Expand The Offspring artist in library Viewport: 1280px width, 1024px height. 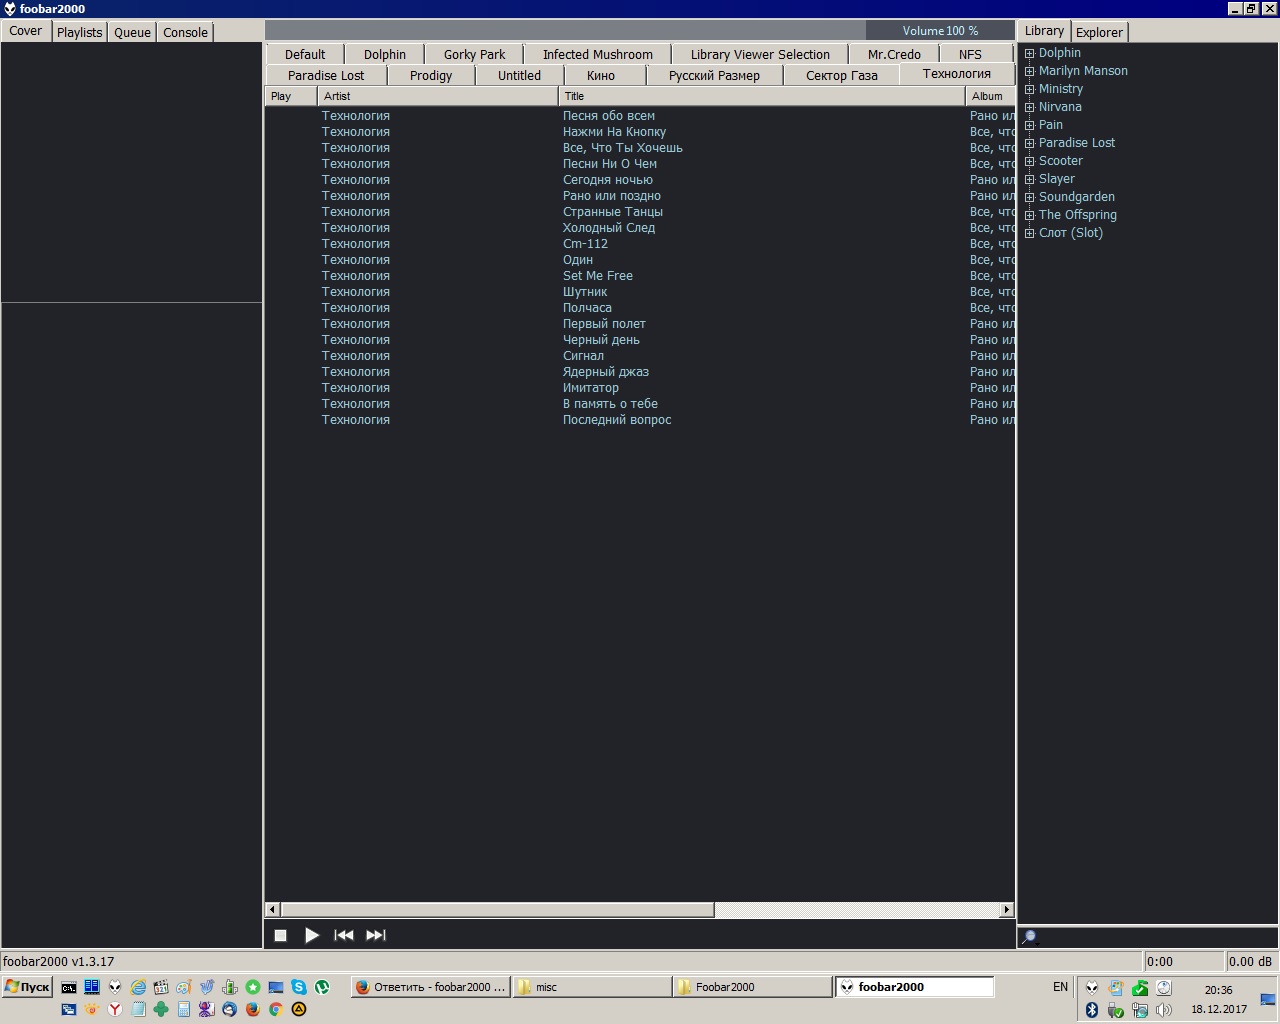[1029, 215]
